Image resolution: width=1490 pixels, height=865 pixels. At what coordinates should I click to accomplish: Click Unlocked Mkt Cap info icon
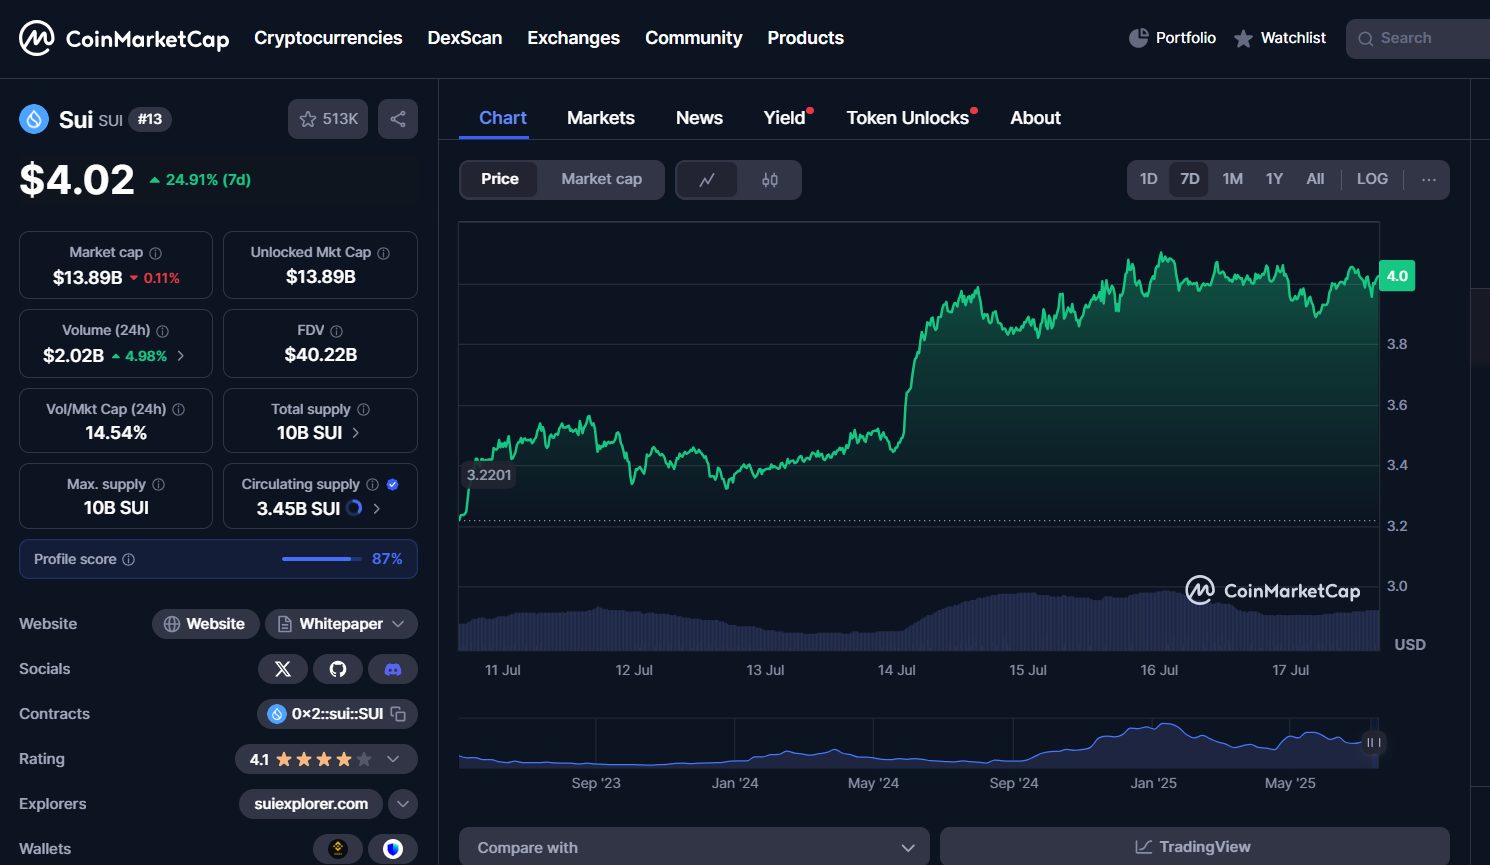coord(383,253)
